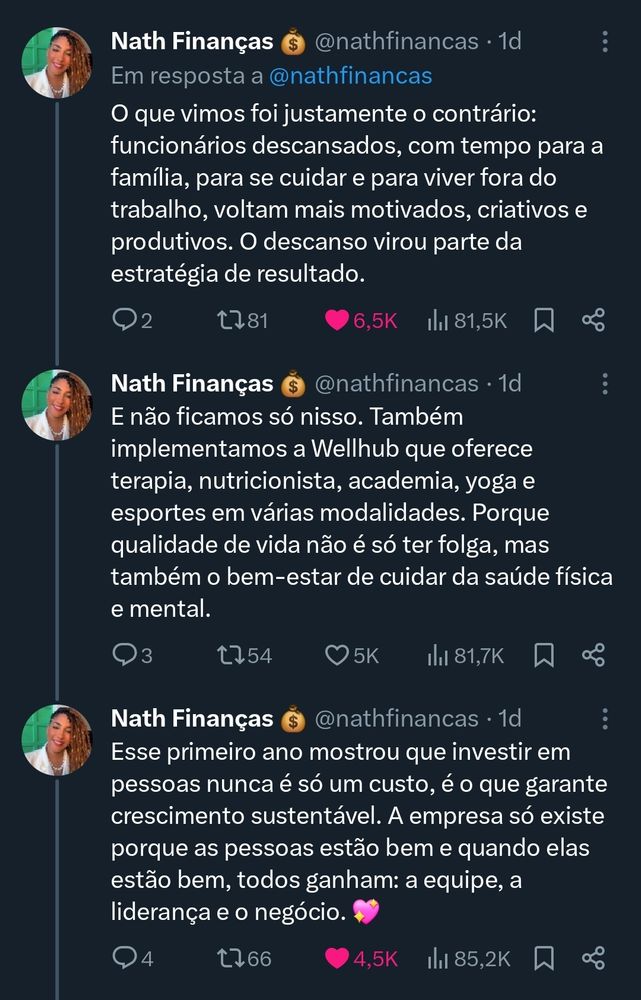Open more options on the Wellhub tweet

pos(604,384)
